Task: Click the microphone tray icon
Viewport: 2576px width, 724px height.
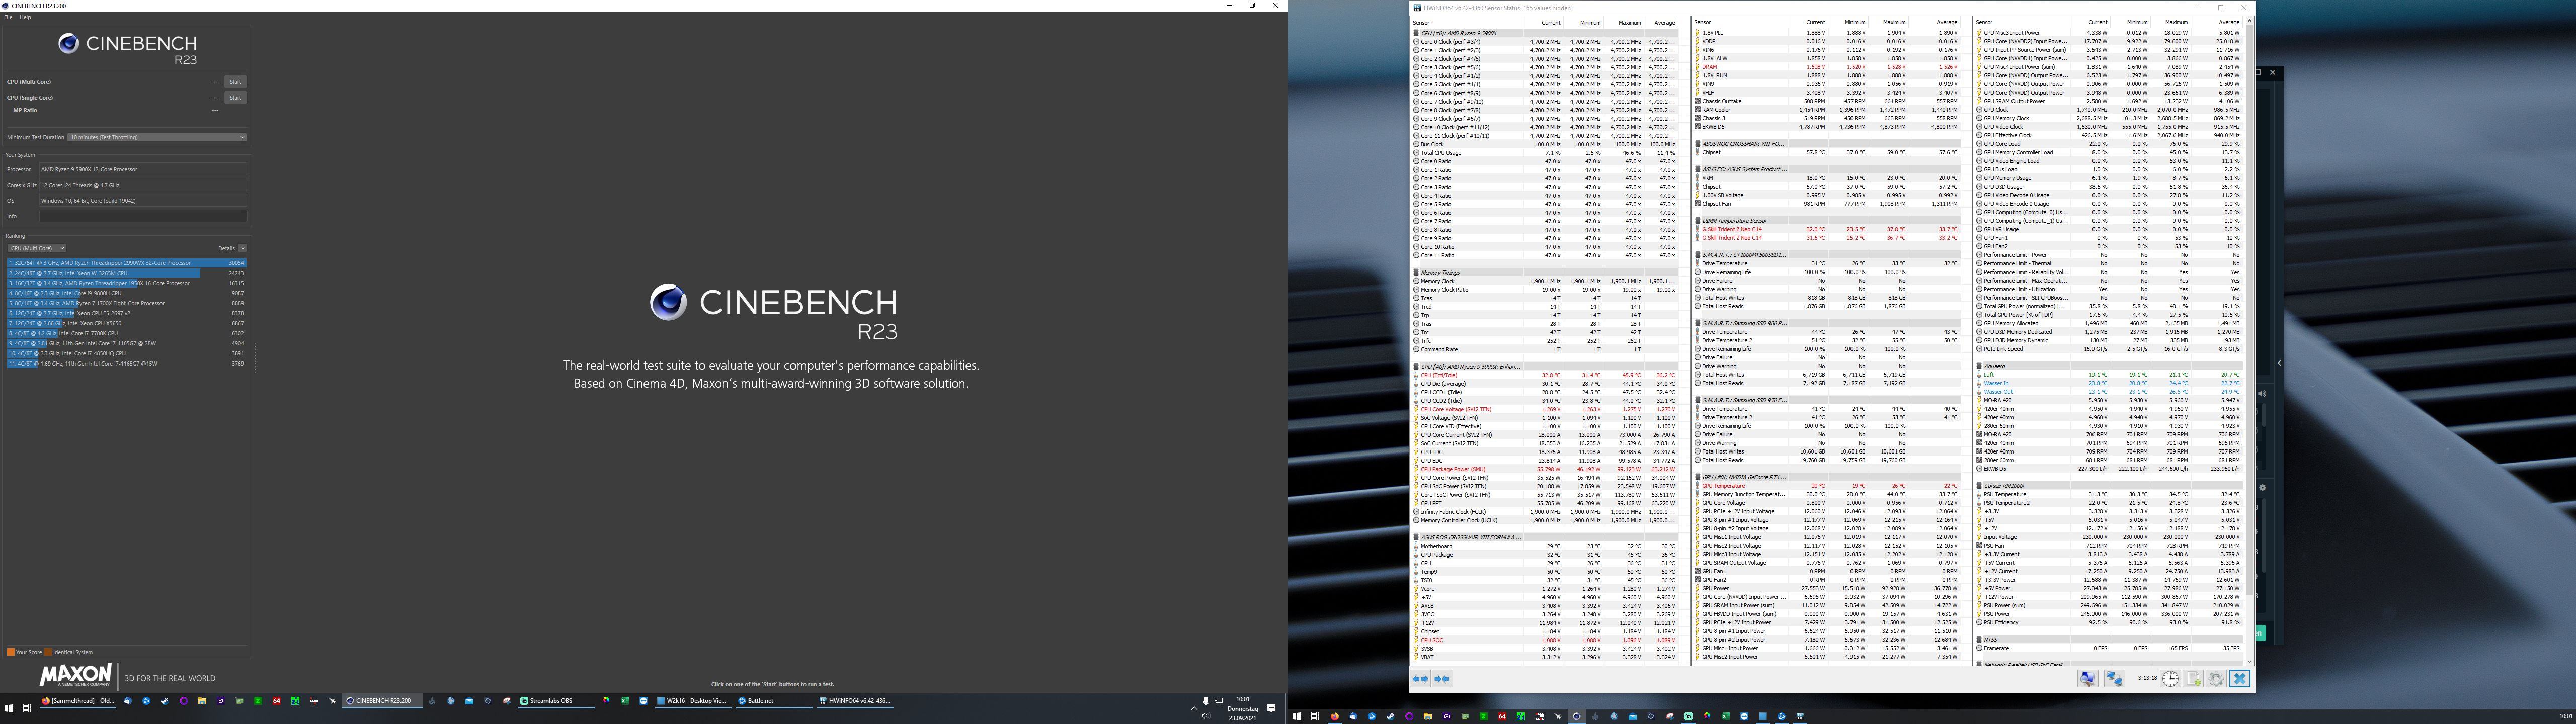Action: click(1206, 701)
